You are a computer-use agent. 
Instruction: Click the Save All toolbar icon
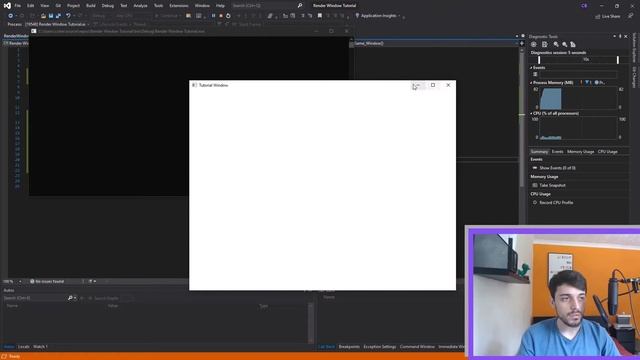58,16
